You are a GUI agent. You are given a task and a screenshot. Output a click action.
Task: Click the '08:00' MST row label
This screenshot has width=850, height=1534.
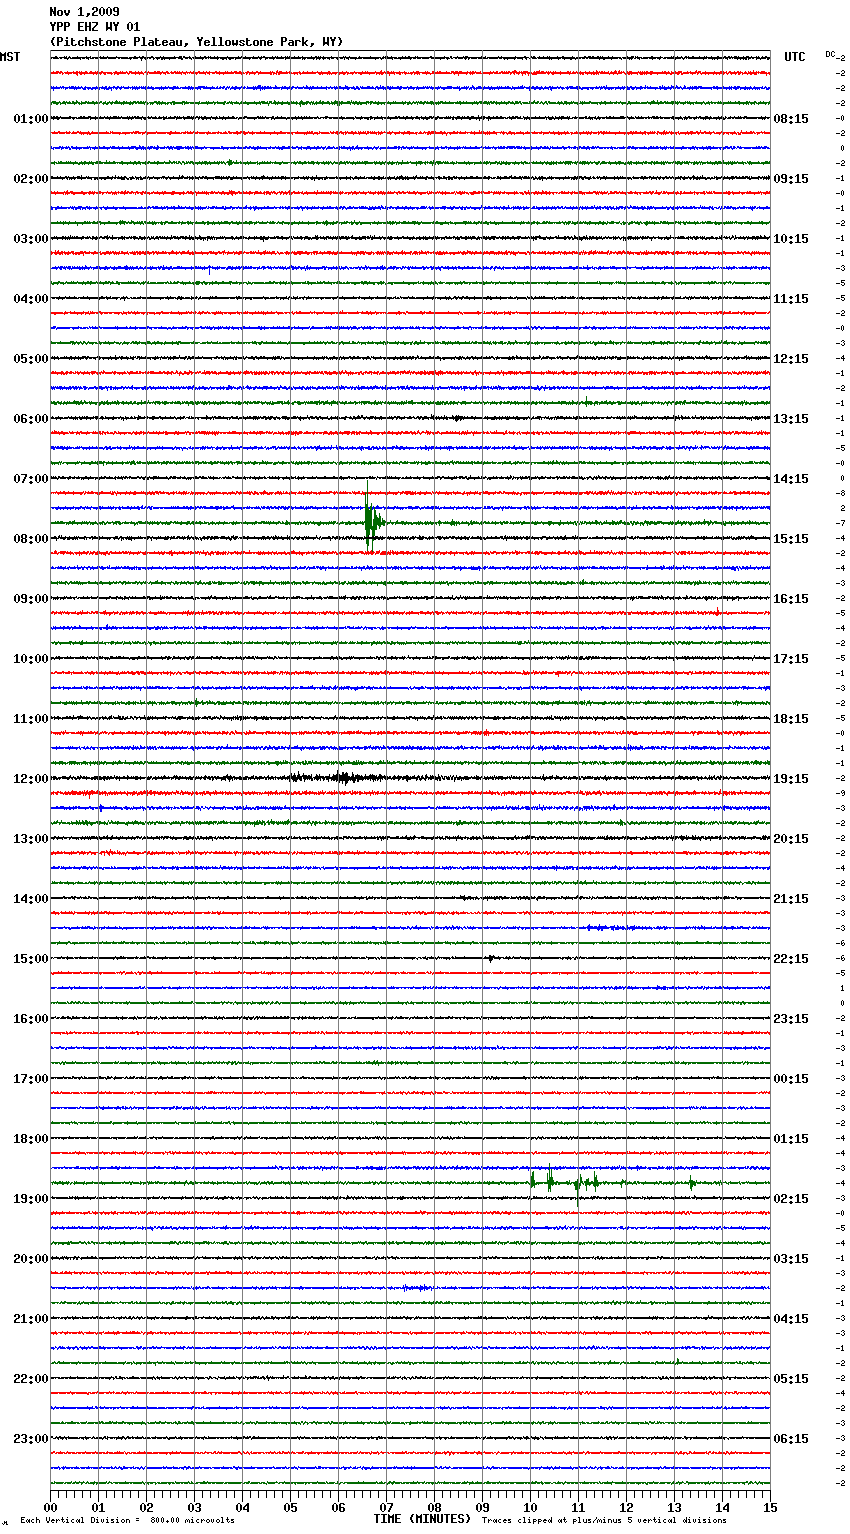pos(30,539)
